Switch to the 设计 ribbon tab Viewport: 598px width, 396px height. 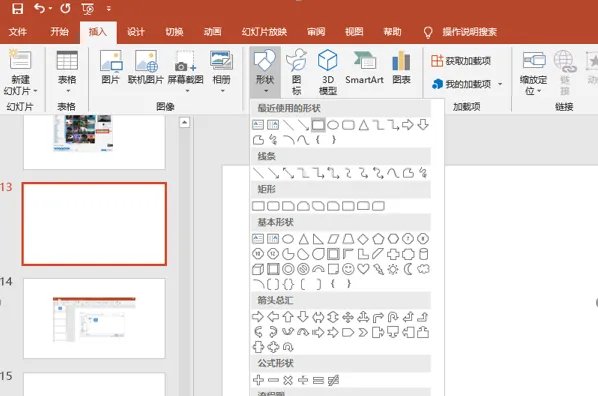[x=136, y=32]
